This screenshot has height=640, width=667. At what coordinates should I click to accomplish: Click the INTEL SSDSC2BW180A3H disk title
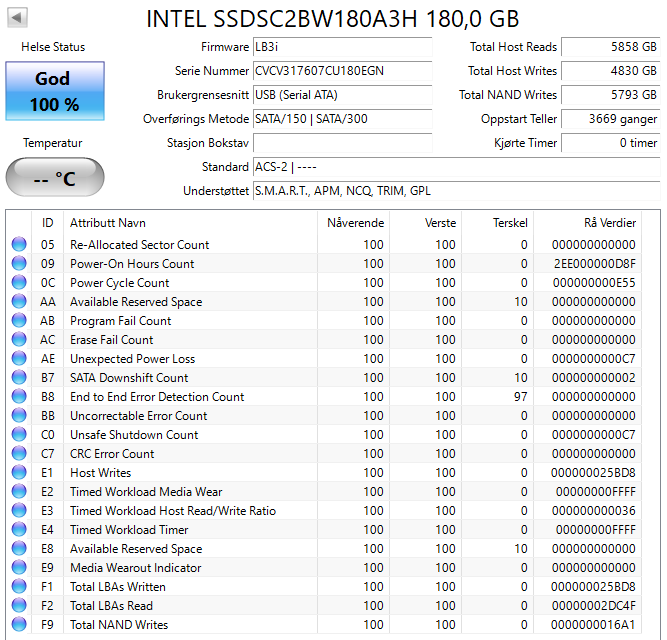(333, 19)
